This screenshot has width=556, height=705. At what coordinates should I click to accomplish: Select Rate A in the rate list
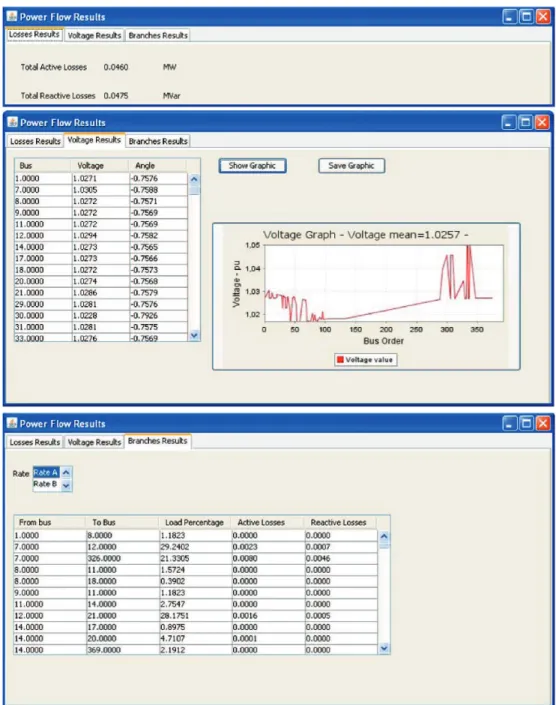click(46, 473)
